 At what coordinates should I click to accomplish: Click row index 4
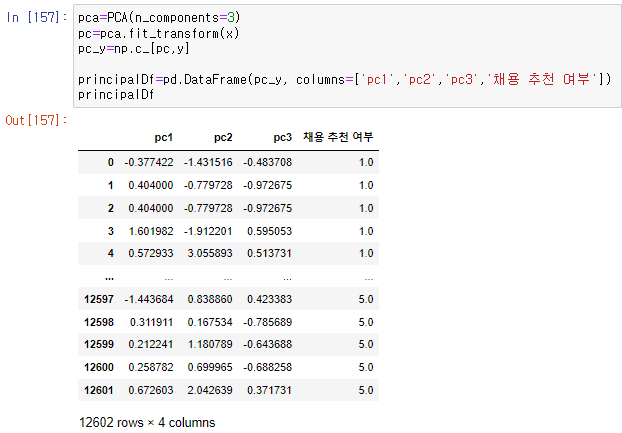[111, 253]
